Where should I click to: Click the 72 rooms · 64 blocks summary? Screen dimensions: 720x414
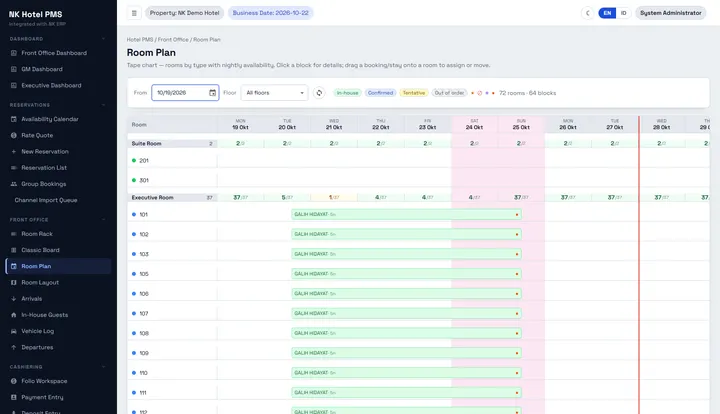pyautogui.click(x=527, y=93)
